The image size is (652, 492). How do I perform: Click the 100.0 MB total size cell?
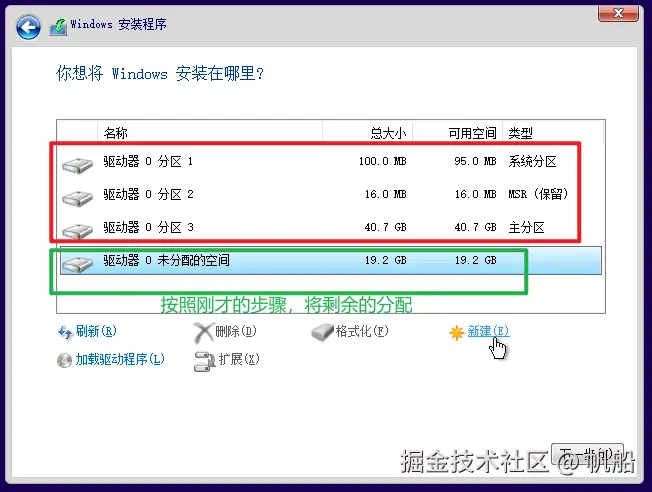click(x=383, y=161)
